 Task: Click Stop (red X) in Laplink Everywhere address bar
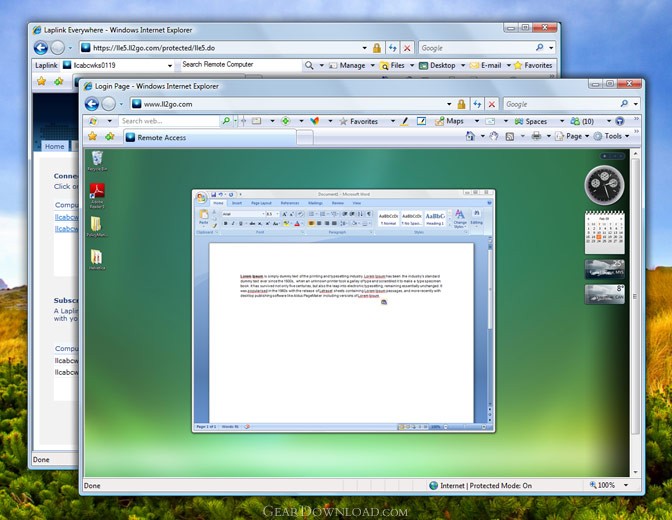pos(407,48)
